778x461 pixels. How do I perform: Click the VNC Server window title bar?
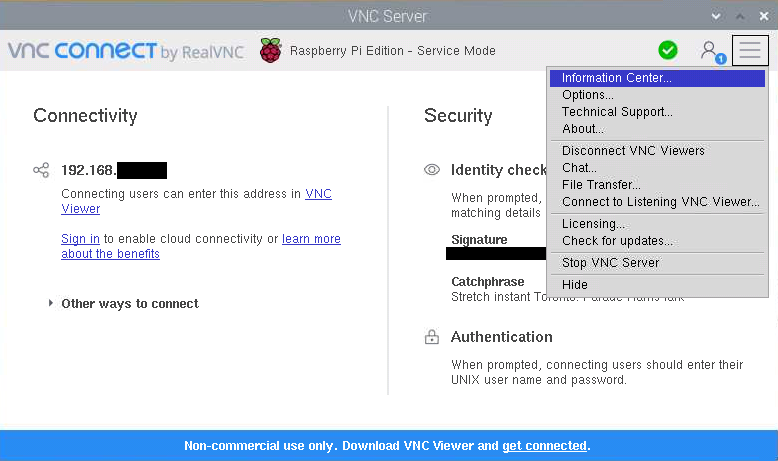[387, 16]
